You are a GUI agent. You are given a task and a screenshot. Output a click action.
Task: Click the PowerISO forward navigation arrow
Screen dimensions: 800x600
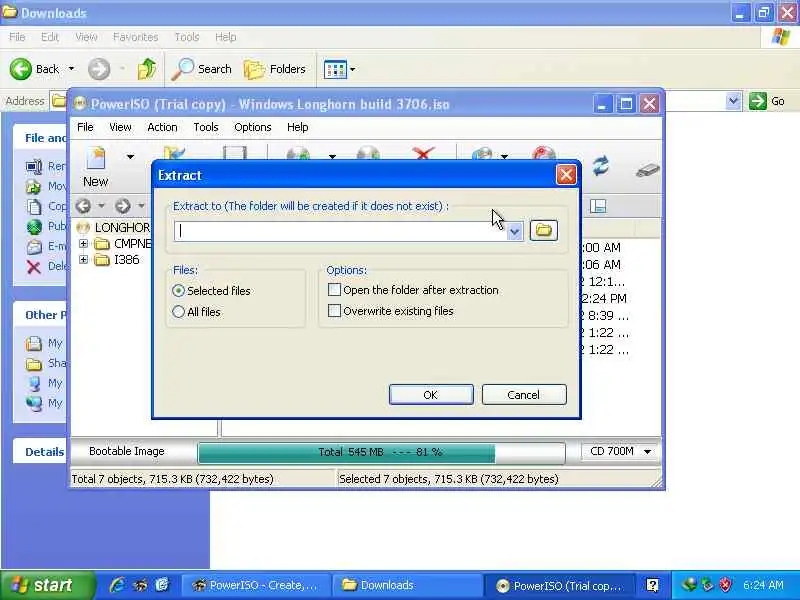(122, 206)
